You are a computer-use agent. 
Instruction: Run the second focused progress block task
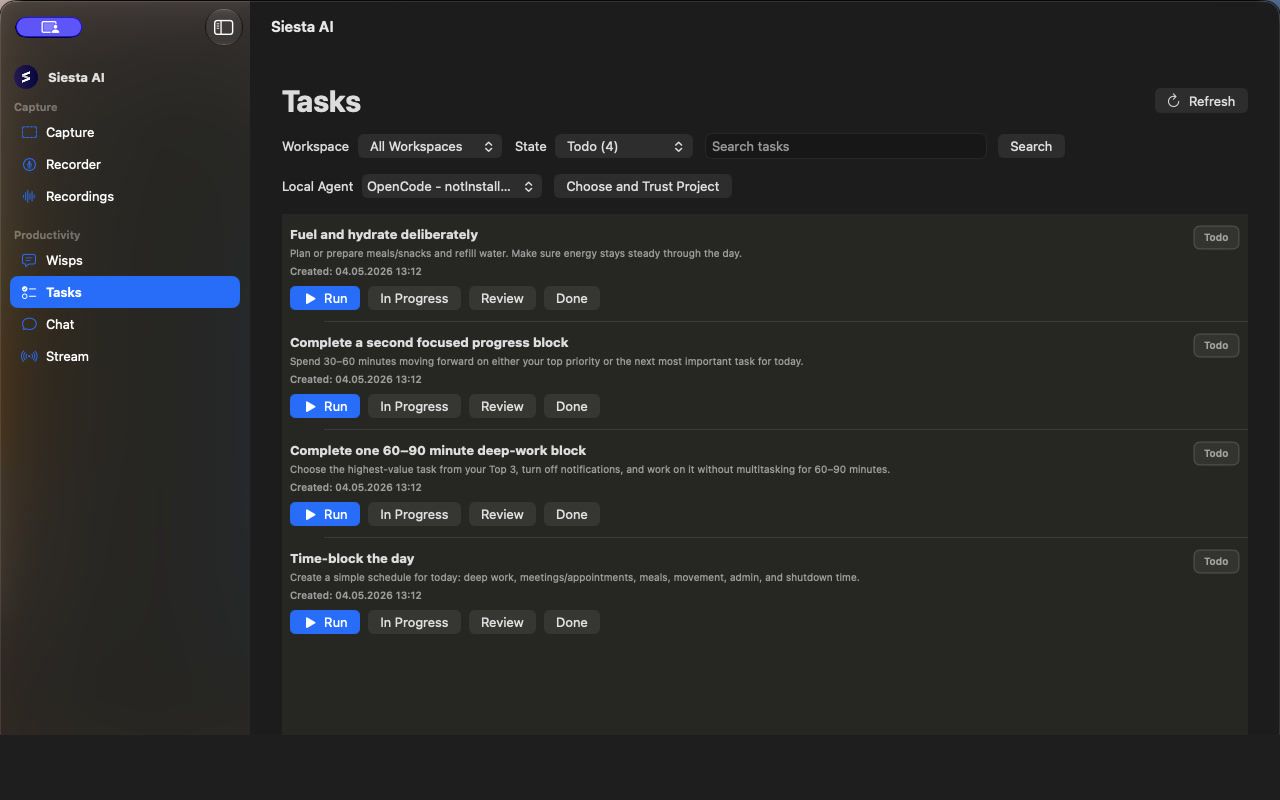tap(325, 406)
